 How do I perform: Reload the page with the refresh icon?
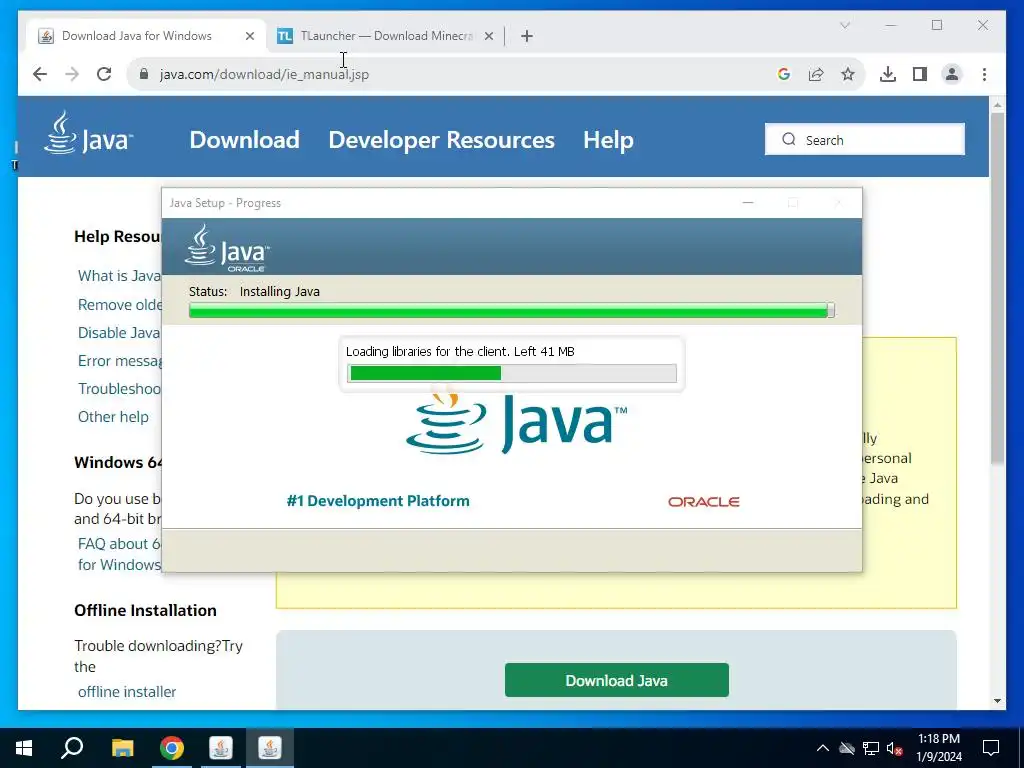[x=104, y=74]
